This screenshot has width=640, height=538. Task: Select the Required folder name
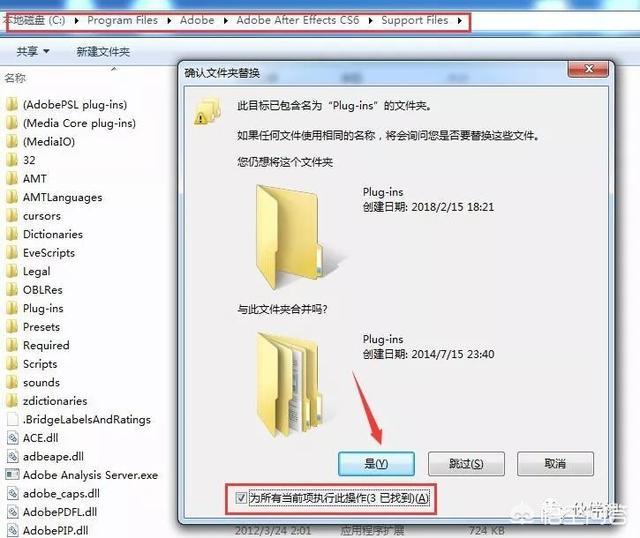tap(46, 345)
